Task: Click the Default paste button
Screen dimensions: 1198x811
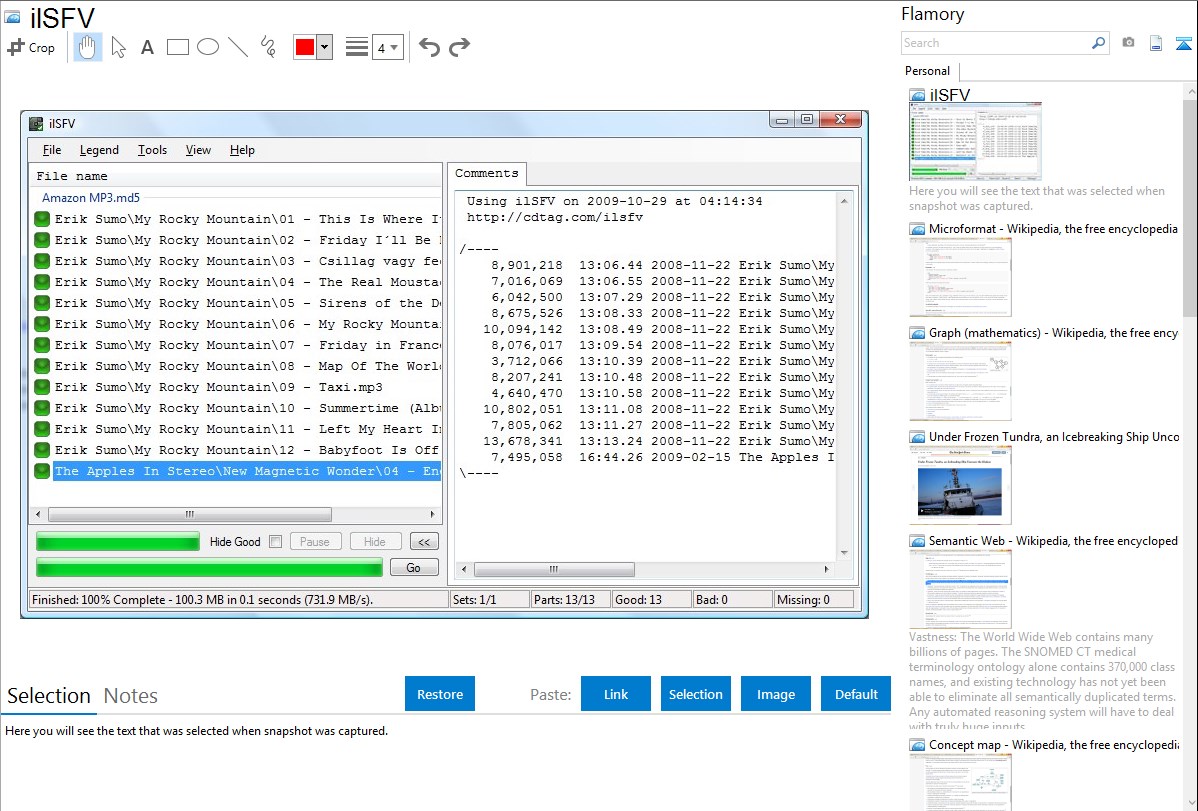Action: pyautogui.click(x=856, y=694)
